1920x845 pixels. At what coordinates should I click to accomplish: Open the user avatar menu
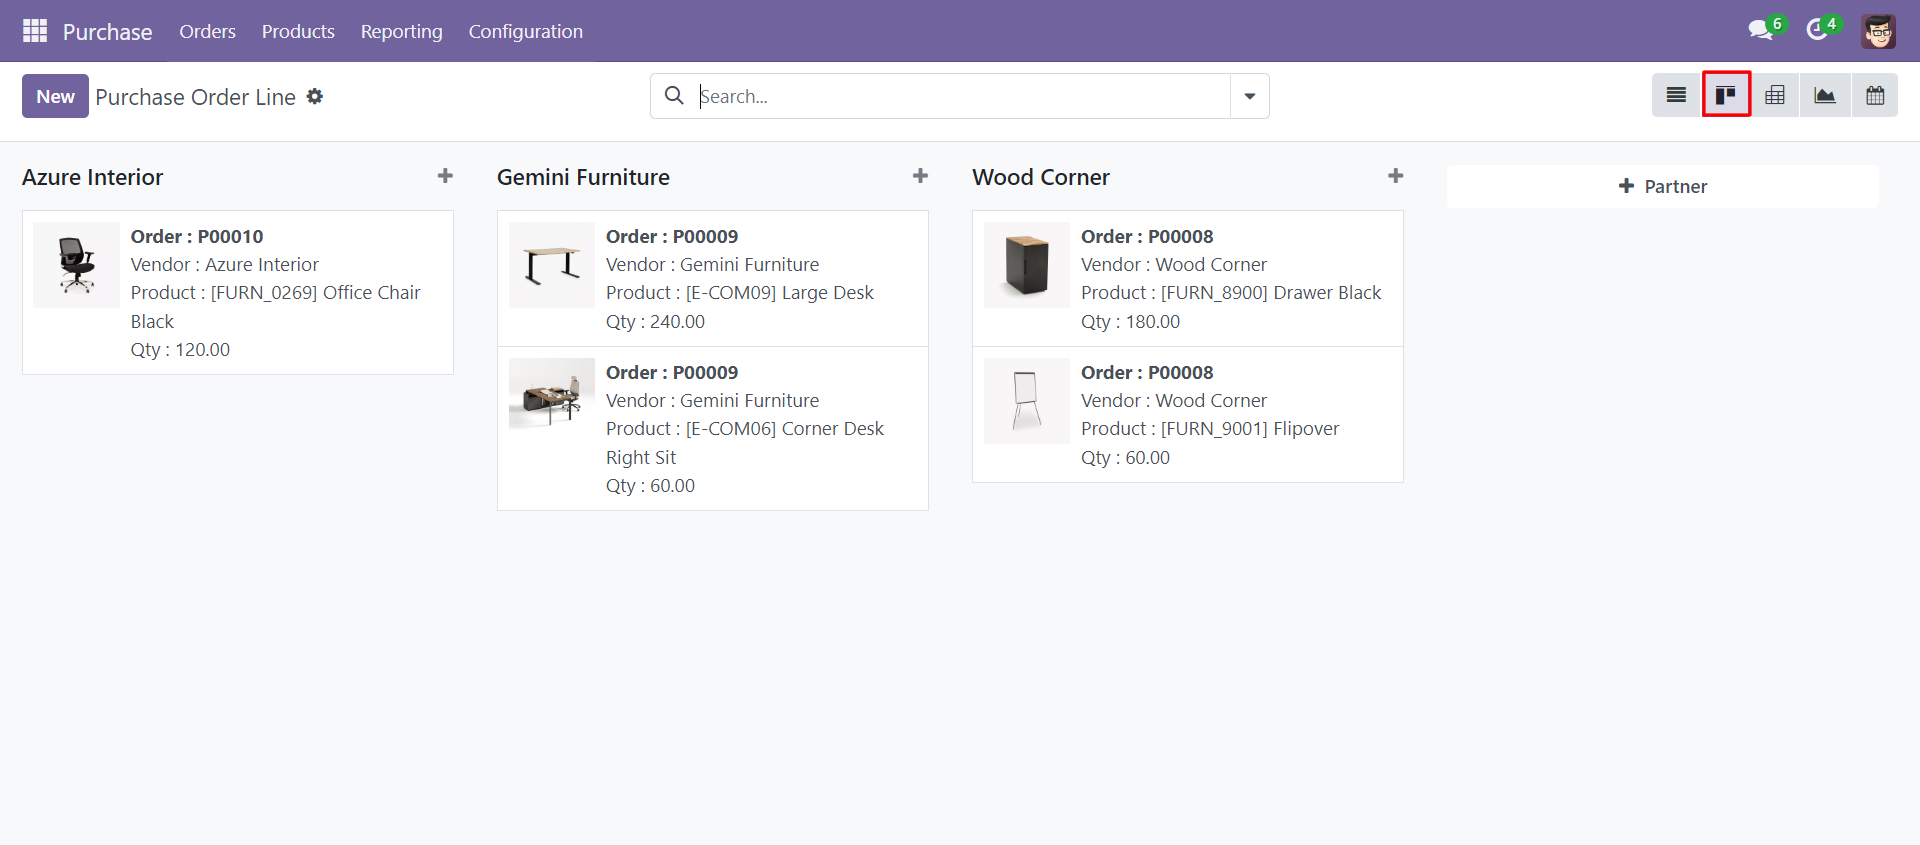[x=1878, y=31]
